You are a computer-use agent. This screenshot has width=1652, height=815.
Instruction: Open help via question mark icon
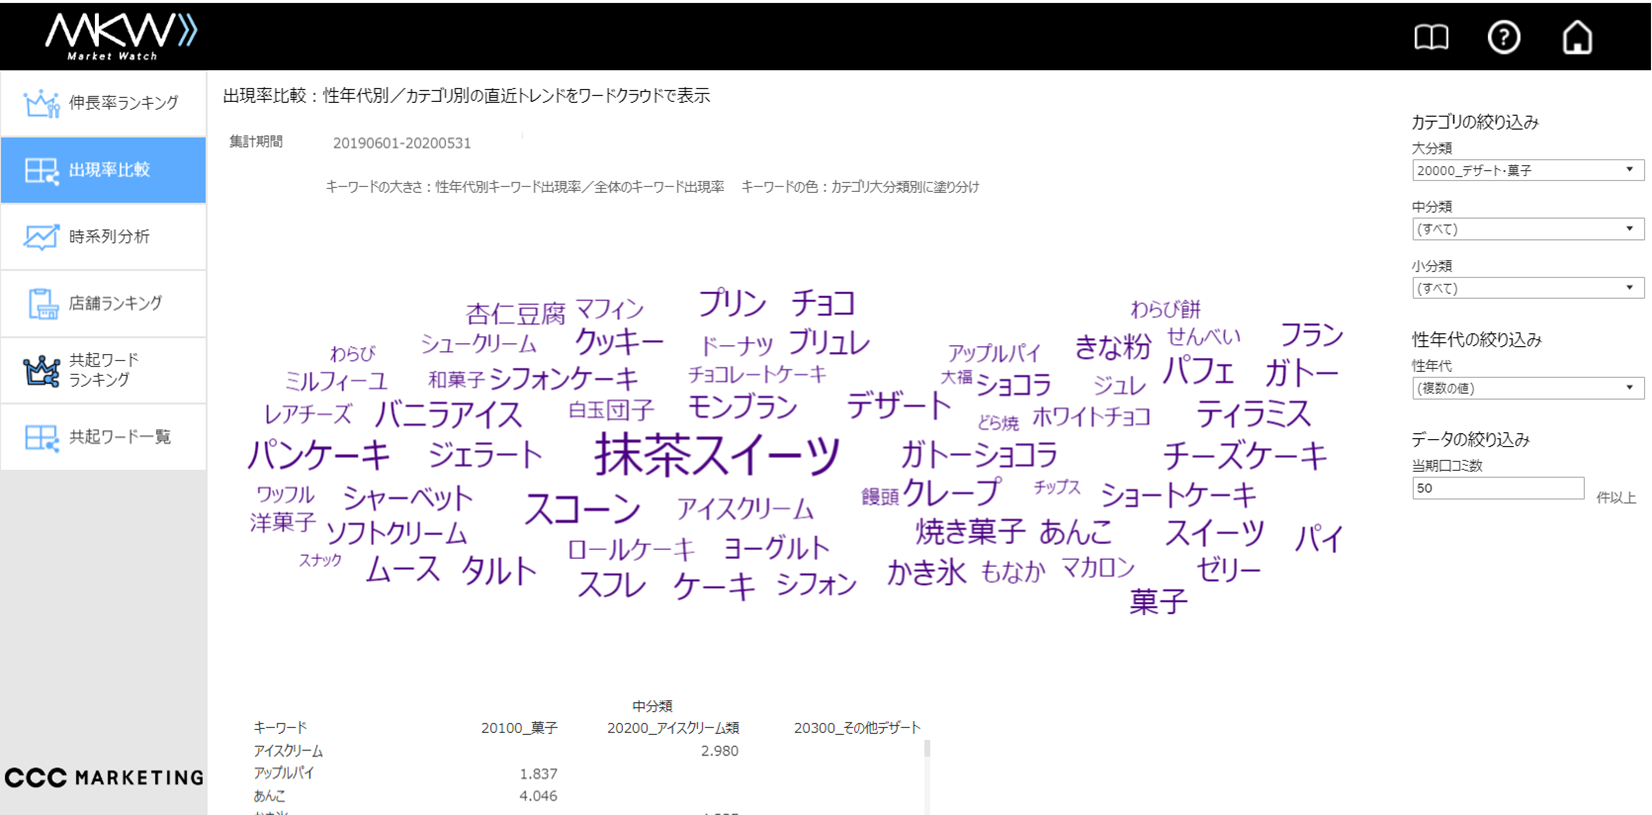[x=1503, y=38]
